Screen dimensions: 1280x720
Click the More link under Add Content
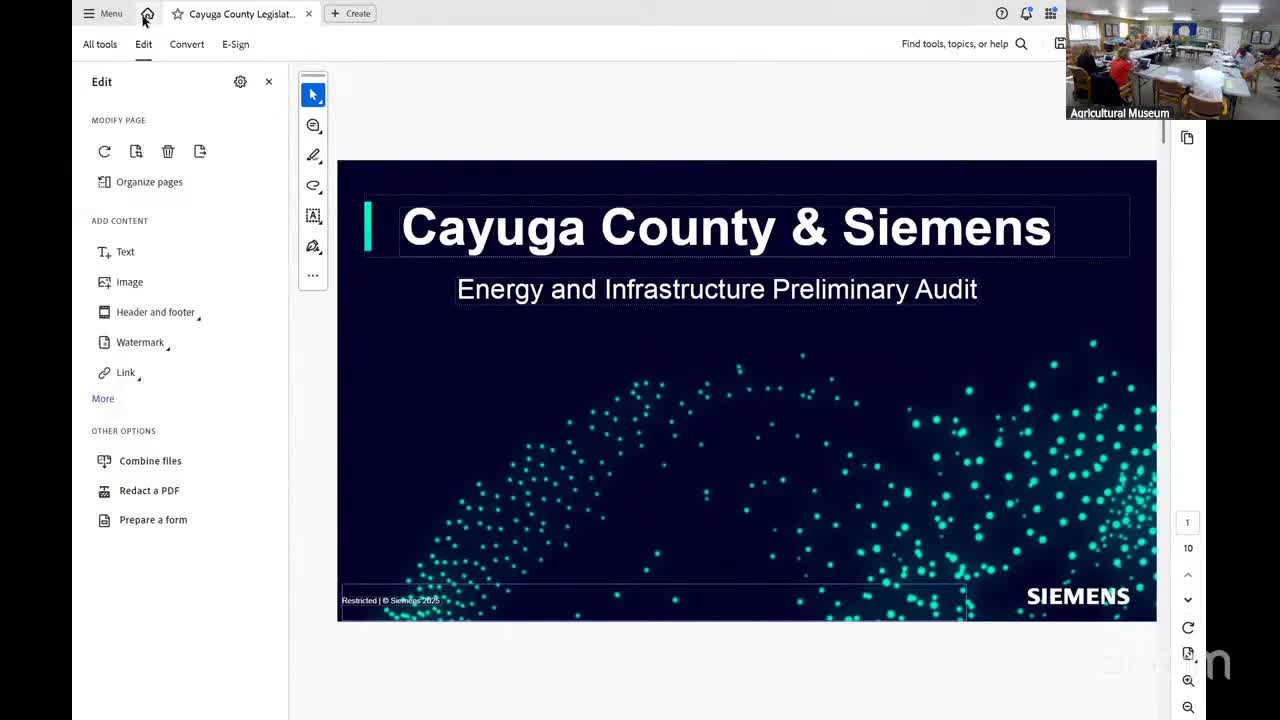103,399
